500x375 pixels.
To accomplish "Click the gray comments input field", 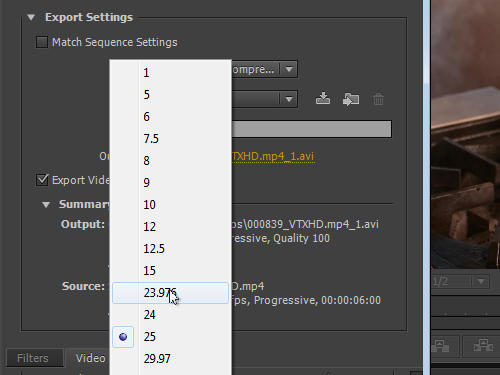I will pos(311,129).
